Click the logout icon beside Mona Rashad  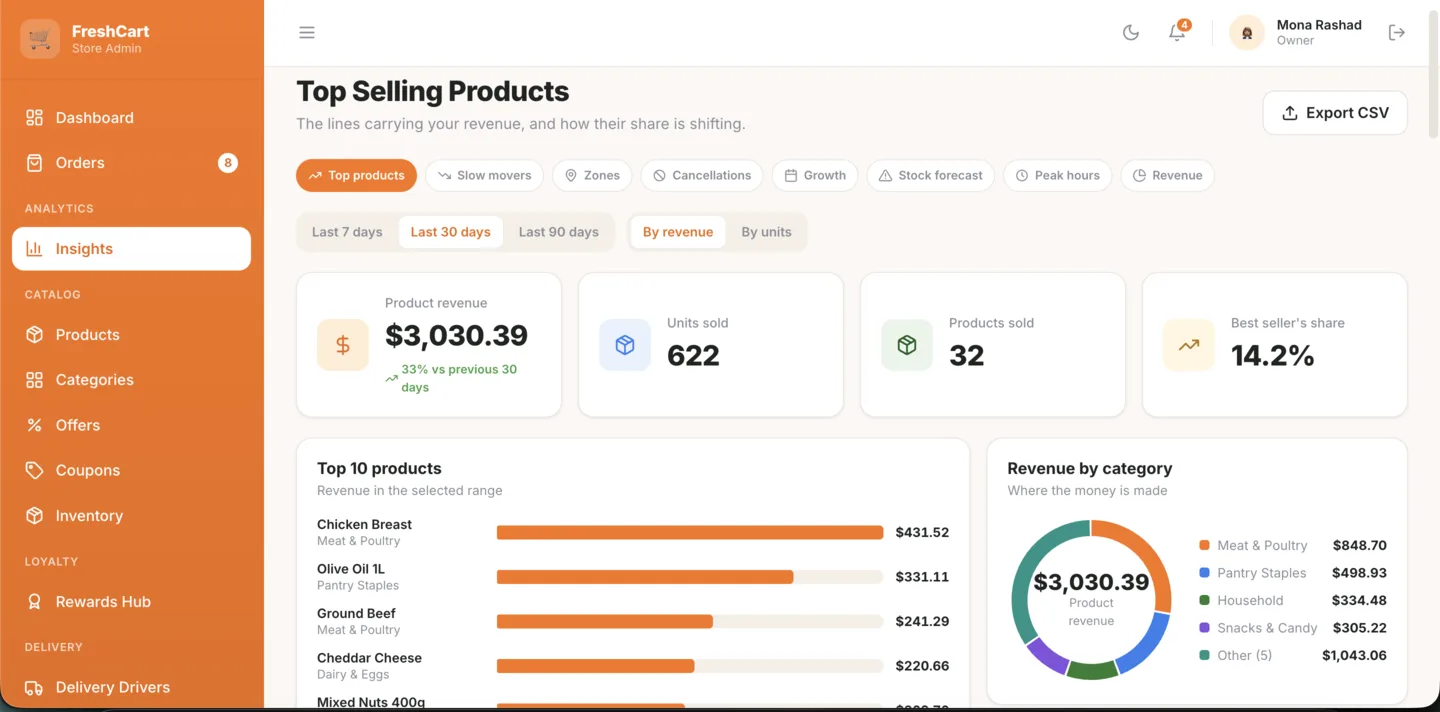1397,33
